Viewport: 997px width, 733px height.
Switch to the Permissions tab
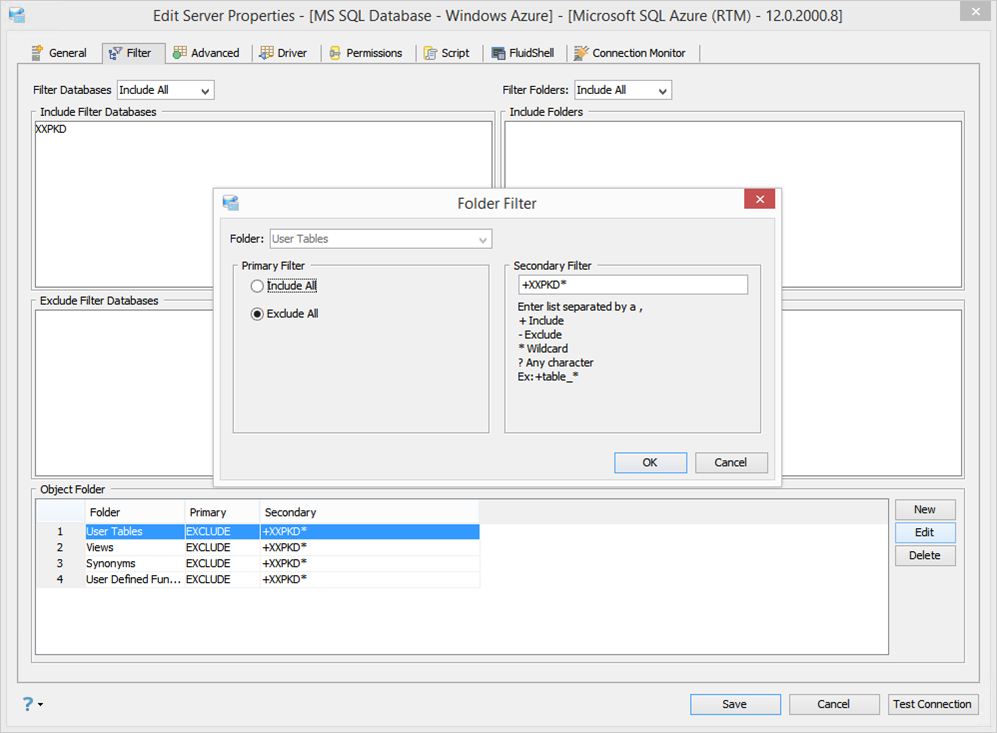[x=366, y=53]
